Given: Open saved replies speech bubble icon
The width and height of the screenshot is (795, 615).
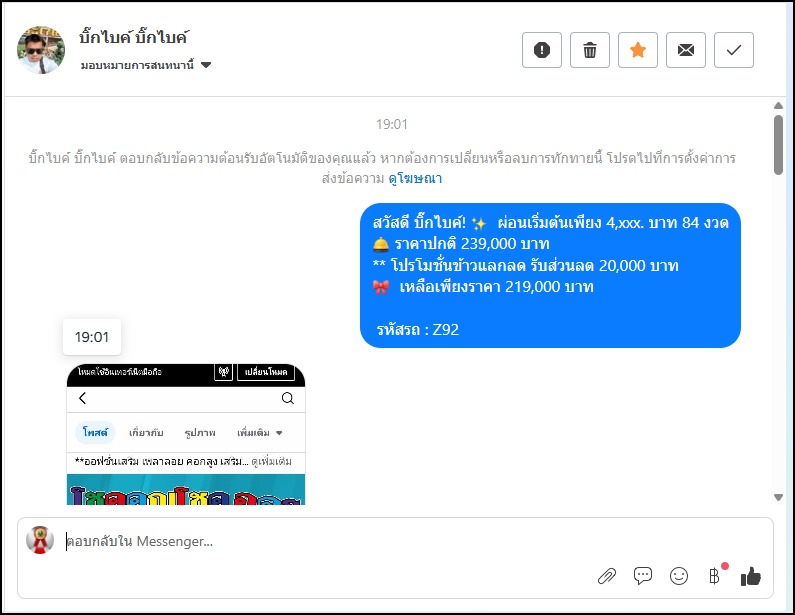Looking at the screenshot, I should click(643, 576).
